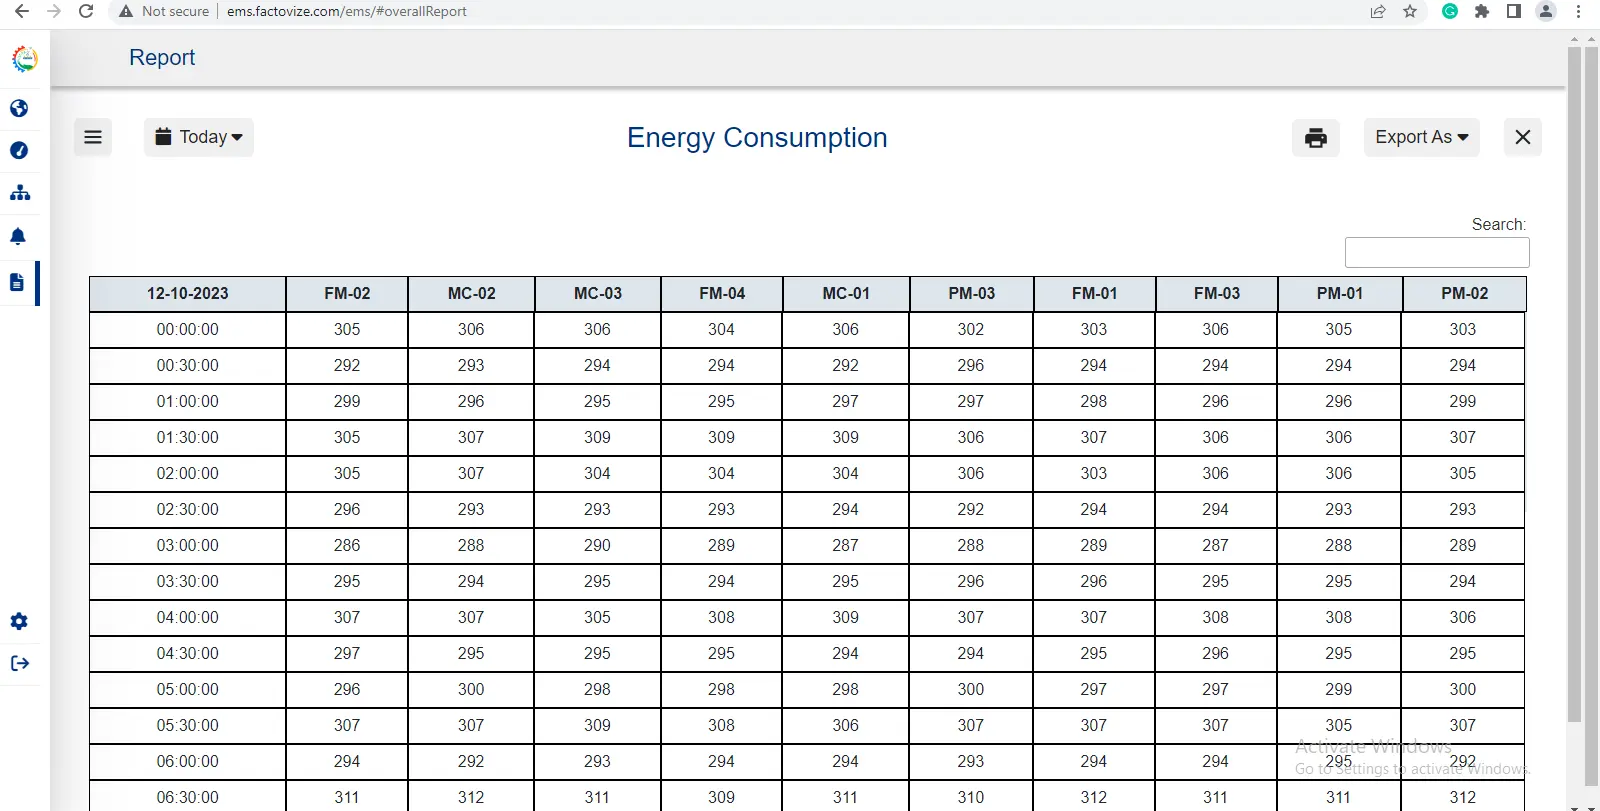Click the logout icon in sidebar
The height and width of the screenshot is (811, 1600).
(20, 663)
